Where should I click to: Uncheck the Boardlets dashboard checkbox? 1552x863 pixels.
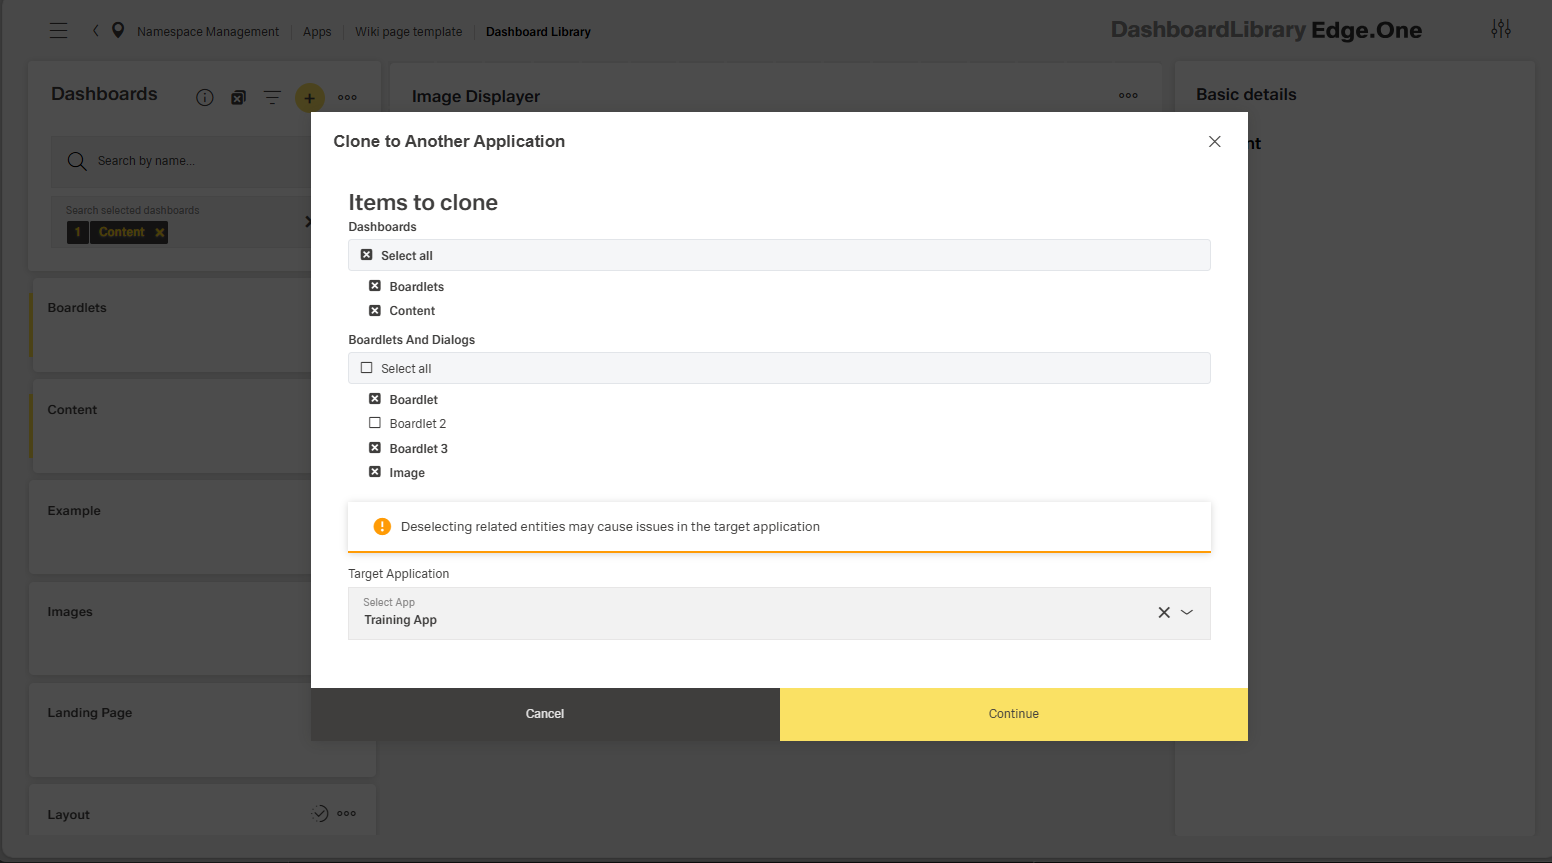(x=375, y=286)
